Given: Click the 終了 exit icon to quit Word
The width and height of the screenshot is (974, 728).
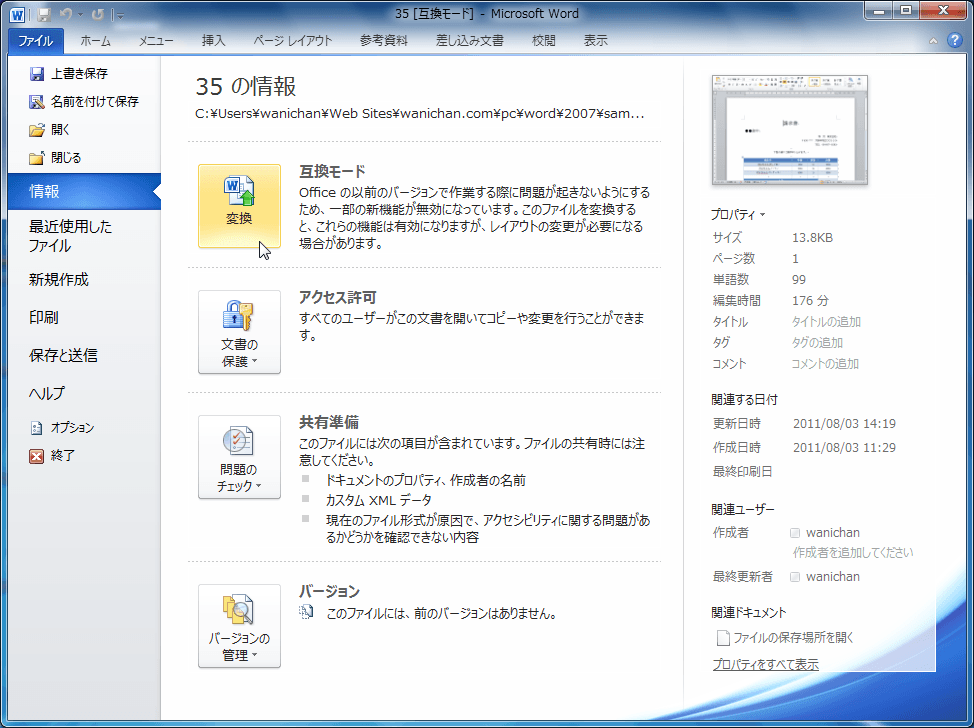Looking at the screenshot, I should click(x=34, y=456).
